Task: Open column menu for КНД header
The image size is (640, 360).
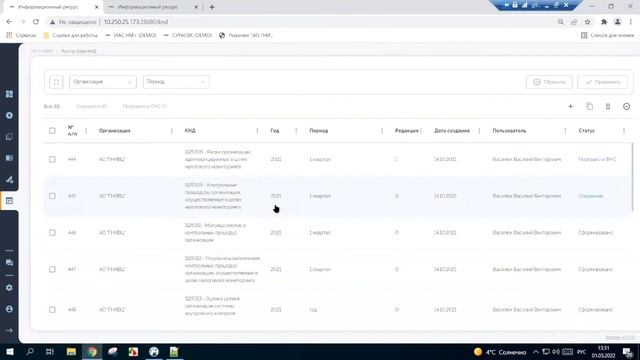Action: tap(257, 131)
